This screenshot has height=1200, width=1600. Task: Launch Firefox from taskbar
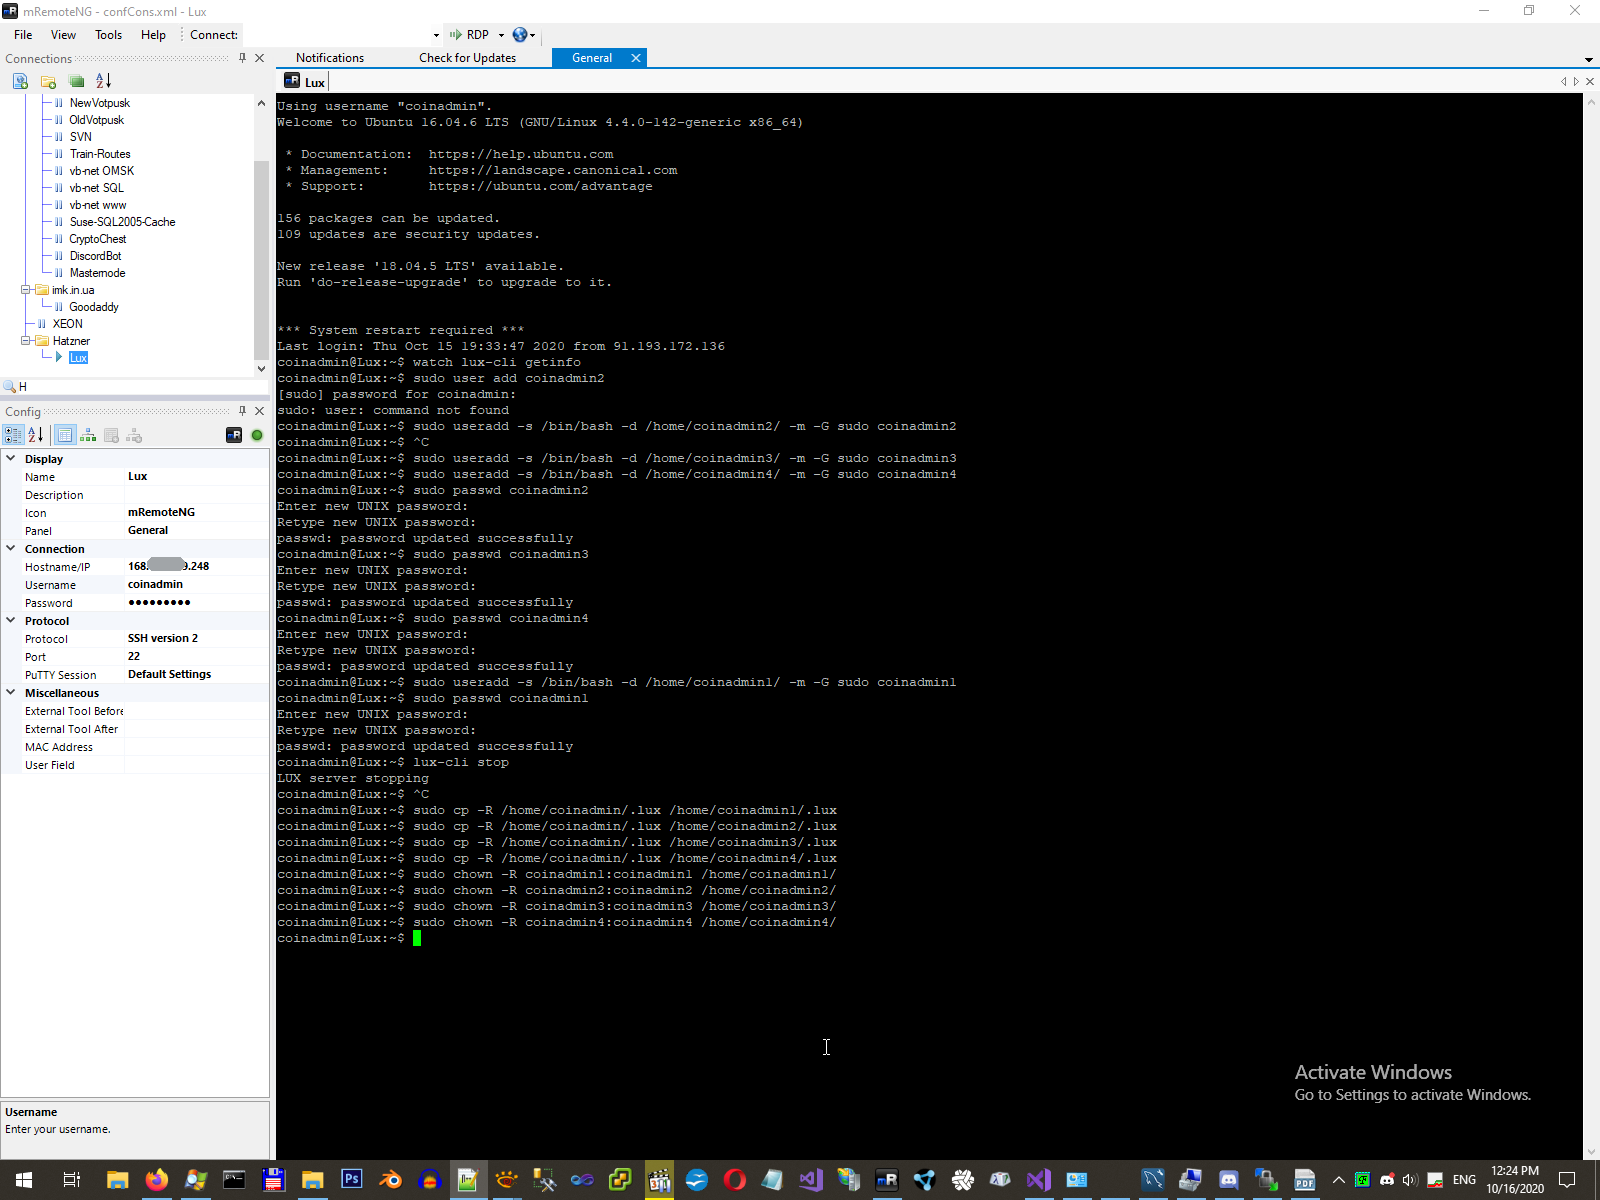[x=156, y=1180]
